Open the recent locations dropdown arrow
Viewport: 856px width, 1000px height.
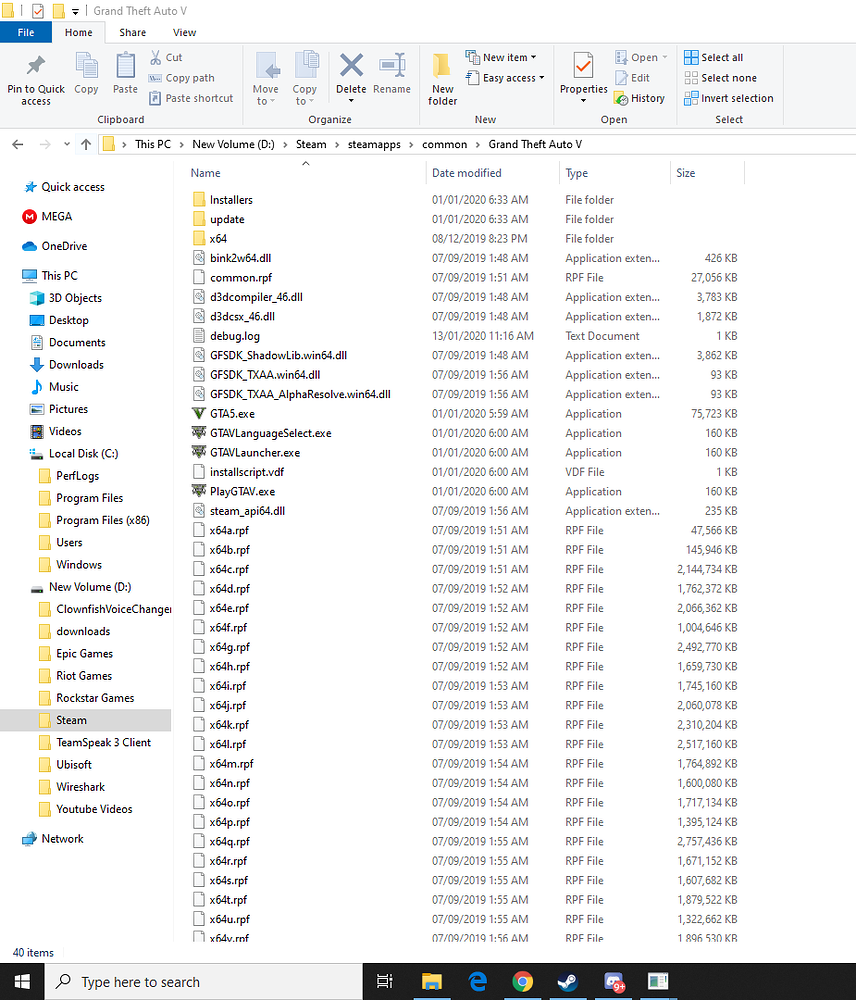pyautogui.click(x=67, y=145)
